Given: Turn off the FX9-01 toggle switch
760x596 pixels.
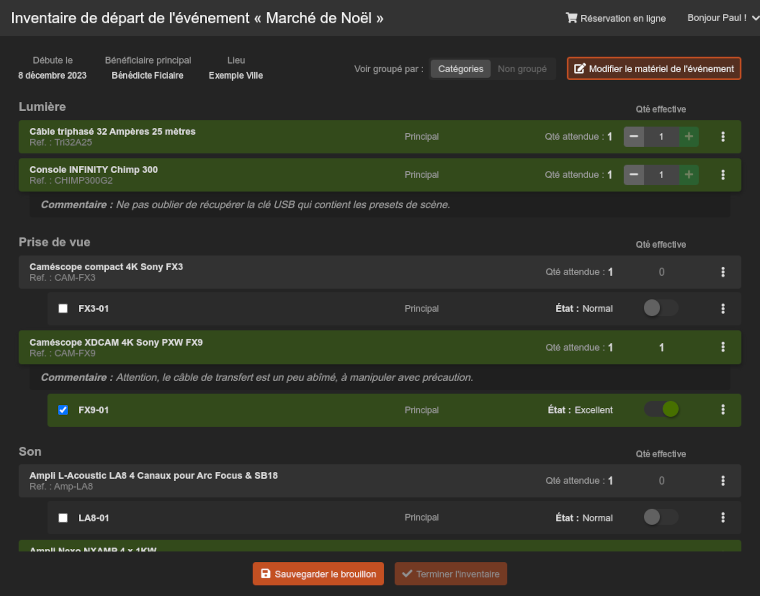Looking at the screenshot, I should coord(660,410).
